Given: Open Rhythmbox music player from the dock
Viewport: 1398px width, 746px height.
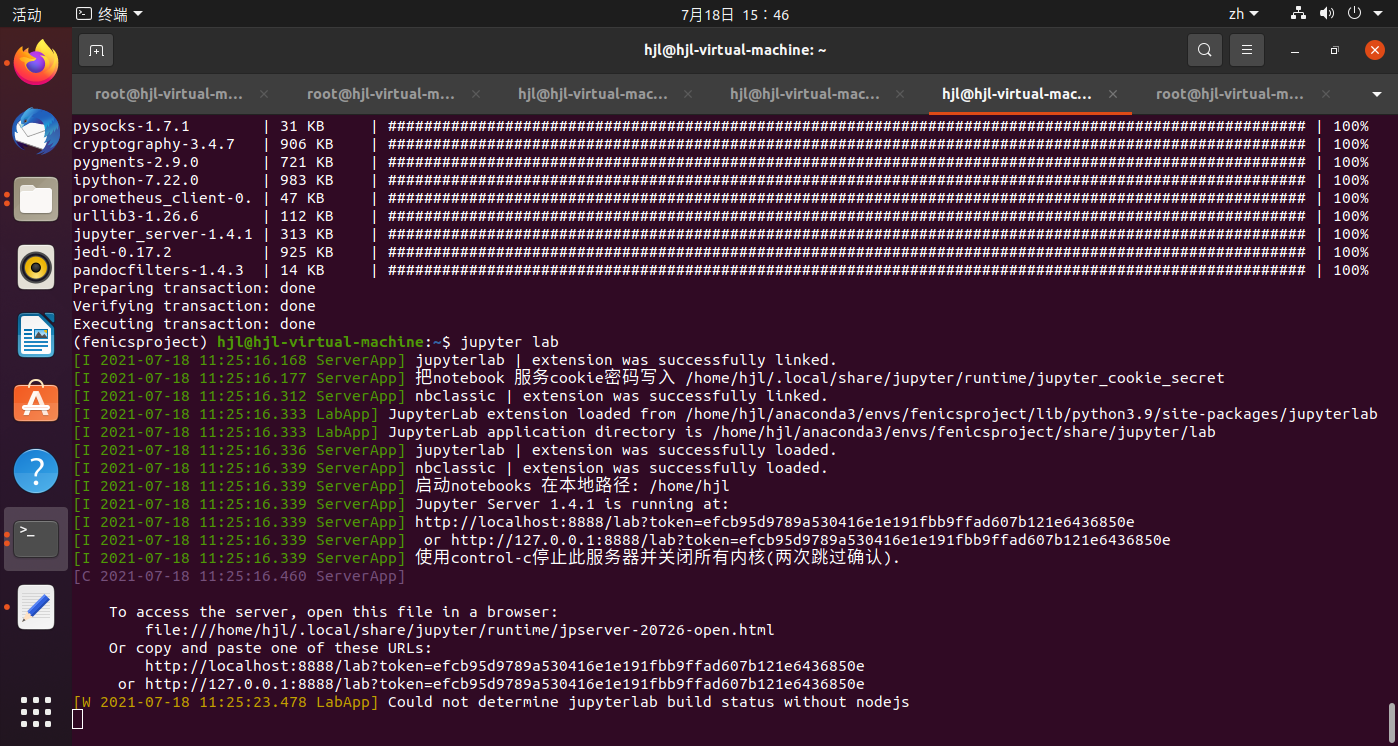Looking at the screenshot, I should point(35,267).
